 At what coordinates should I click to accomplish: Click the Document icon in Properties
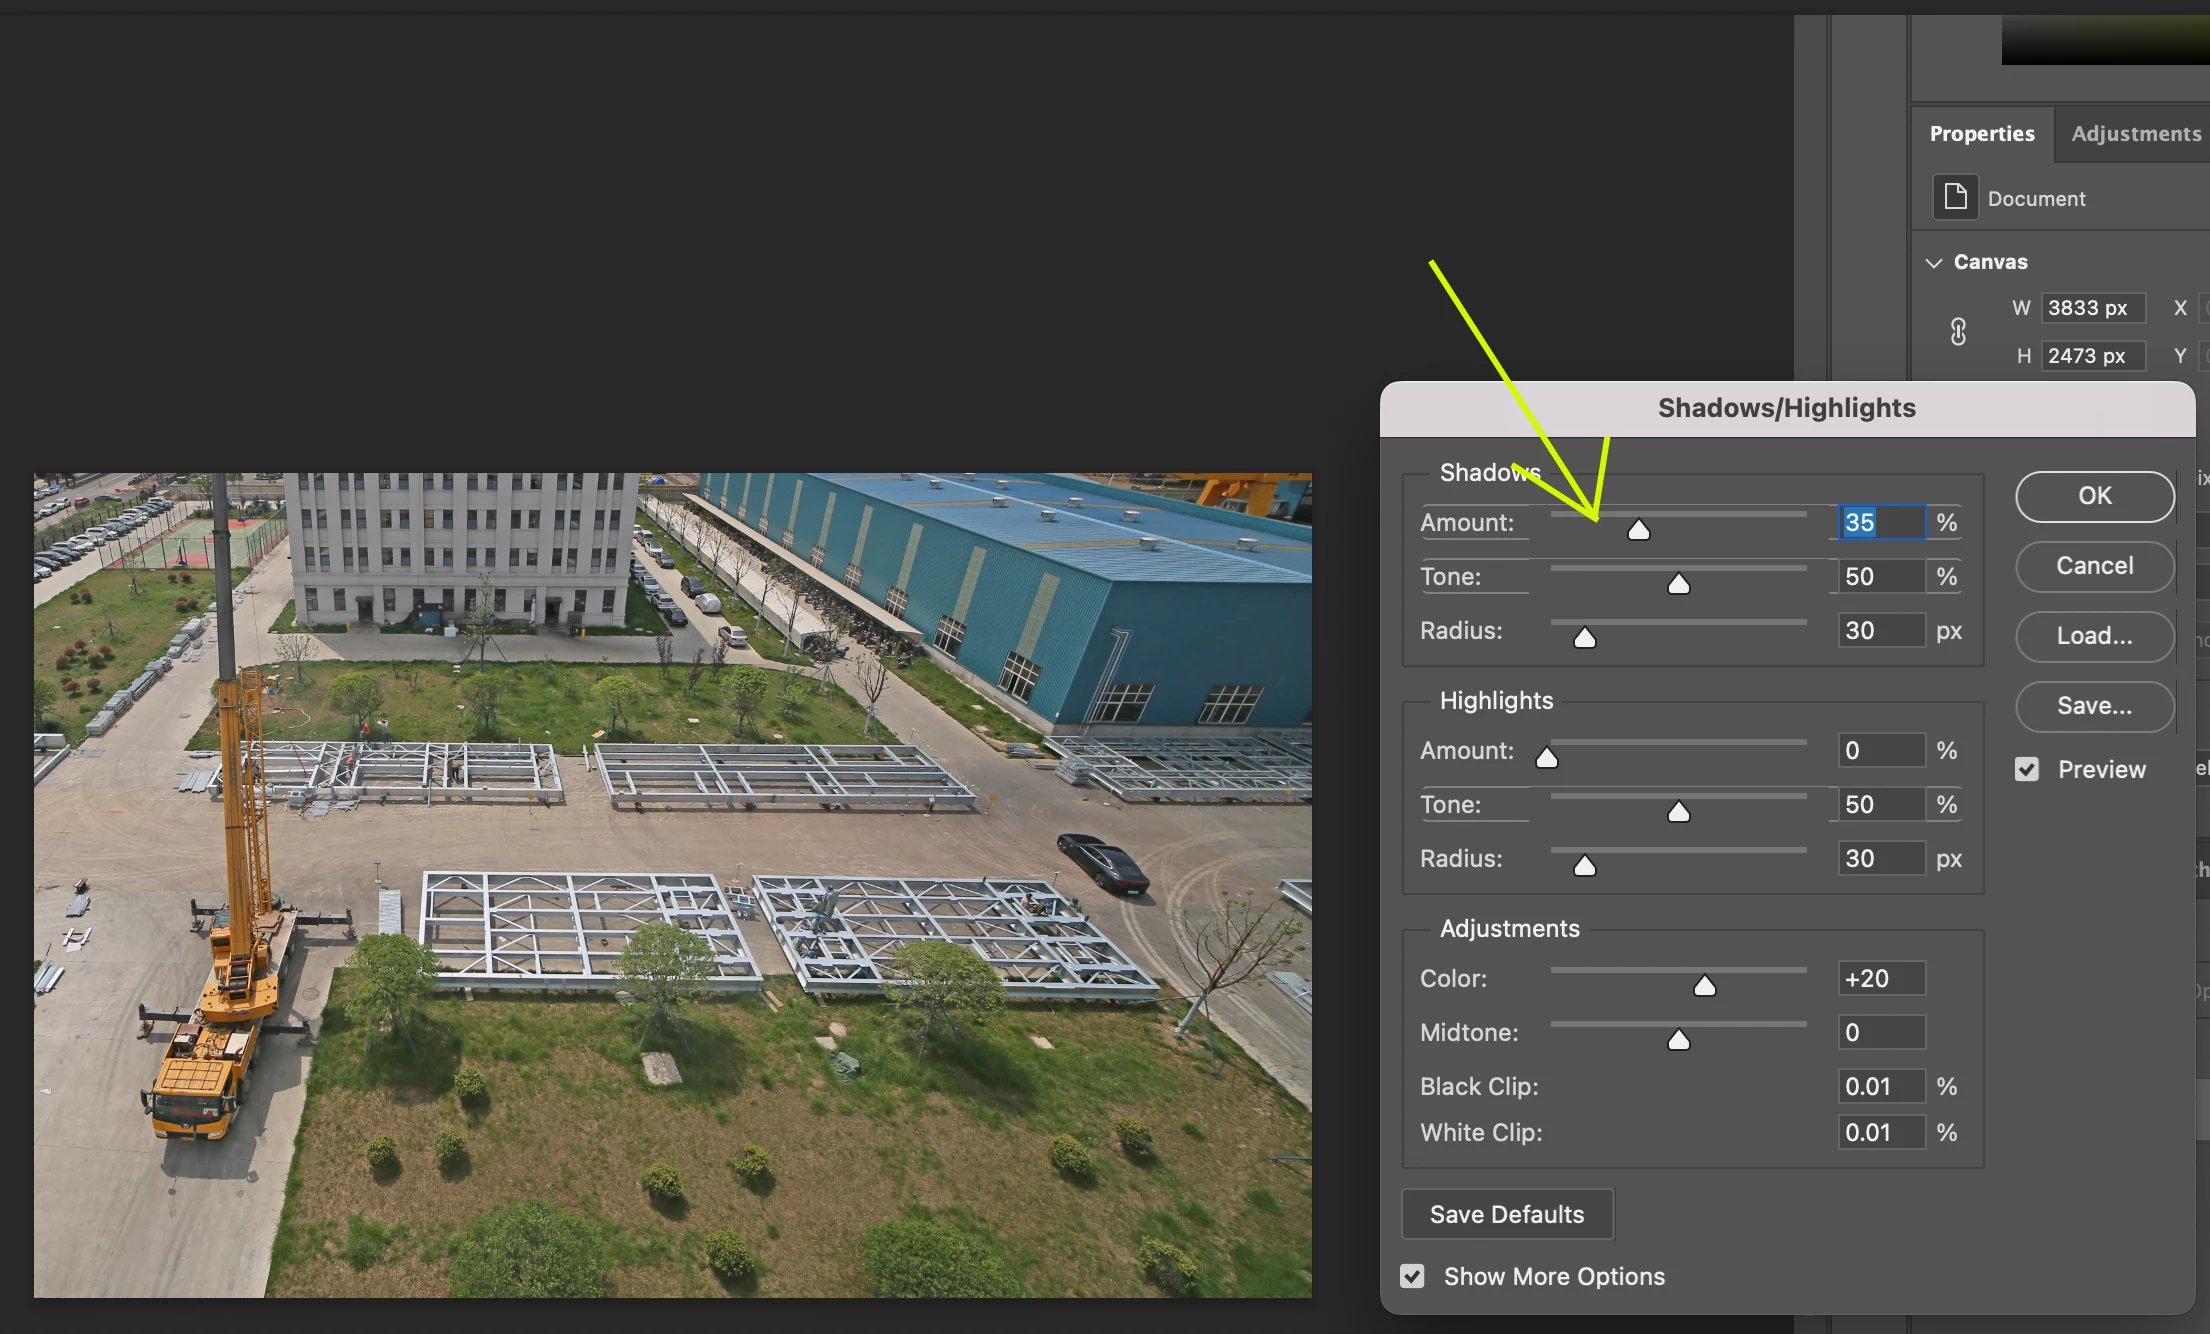(1955, 197)
